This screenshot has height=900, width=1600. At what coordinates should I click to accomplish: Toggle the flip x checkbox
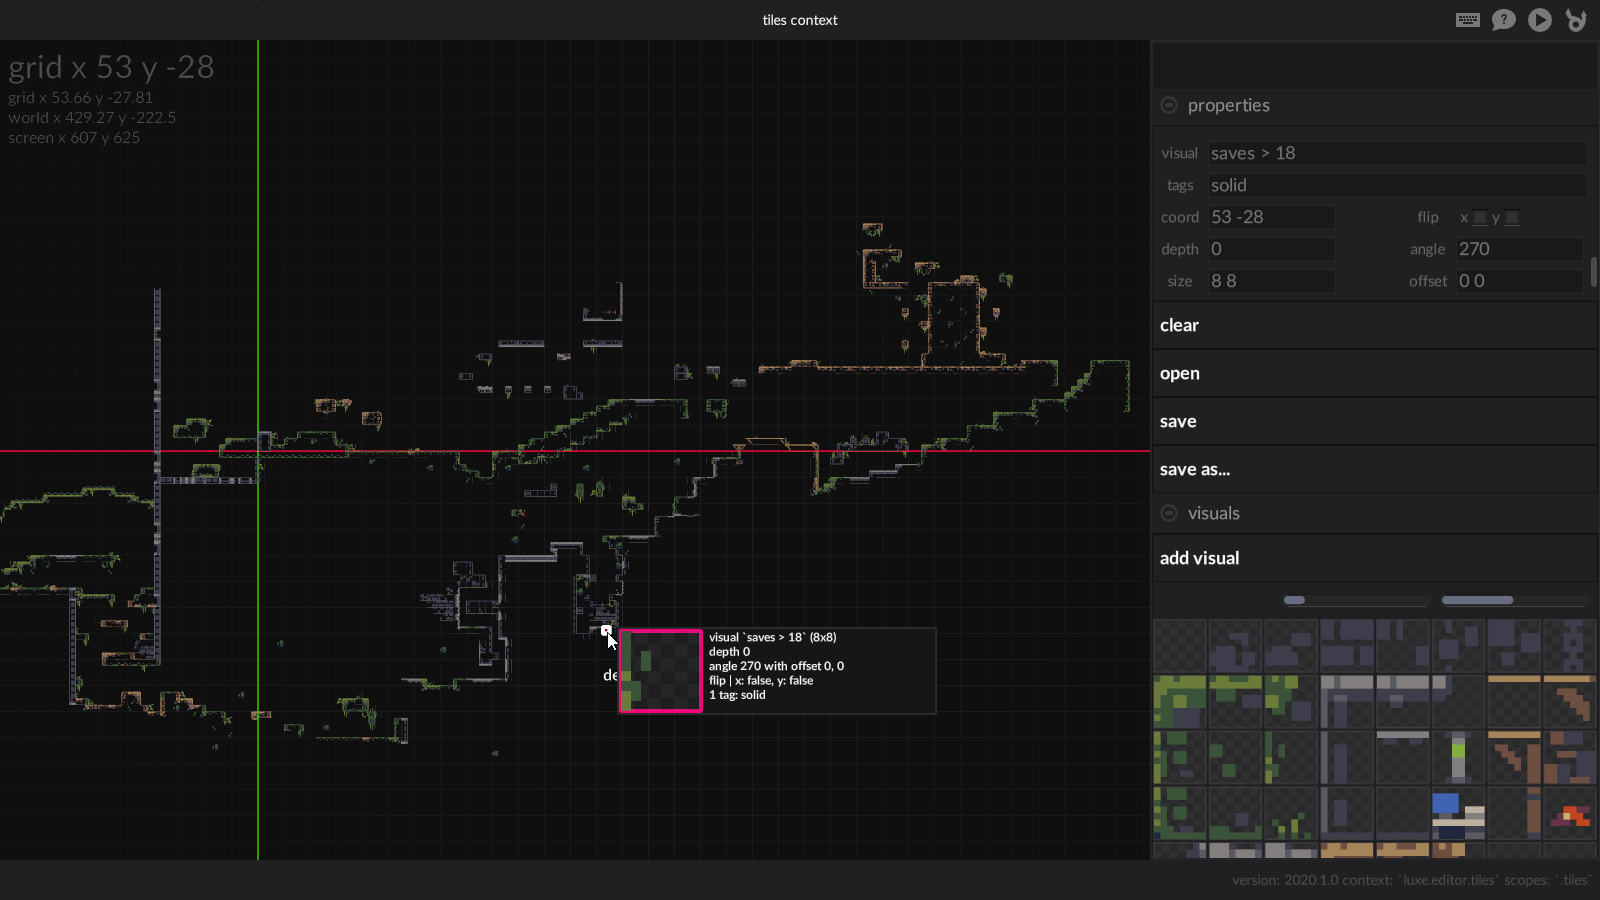coord(1480,217)
